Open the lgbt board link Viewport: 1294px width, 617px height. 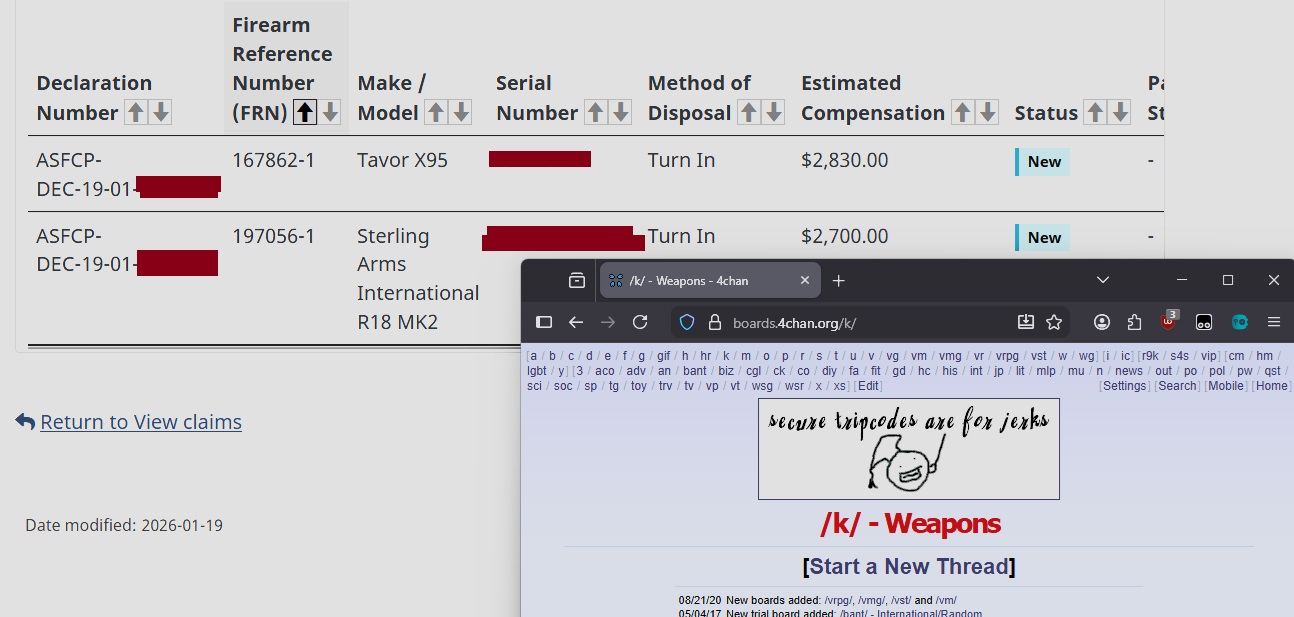click(x=537, y=371)
